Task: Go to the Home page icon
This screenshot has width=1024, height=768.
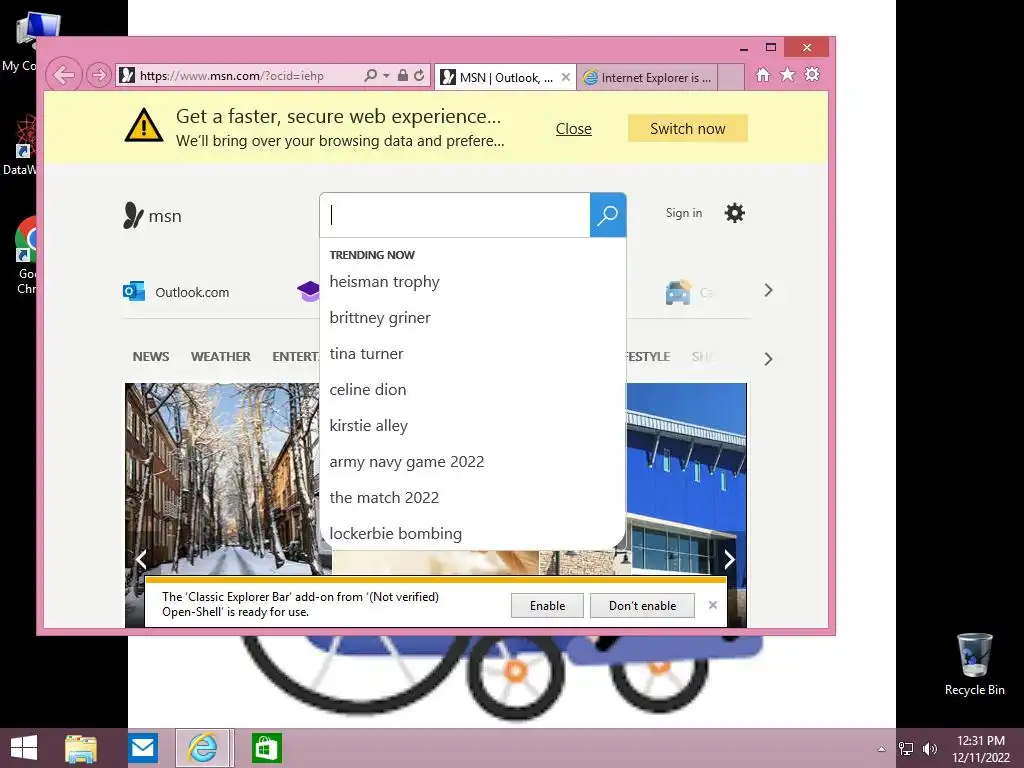Action: 763,74
